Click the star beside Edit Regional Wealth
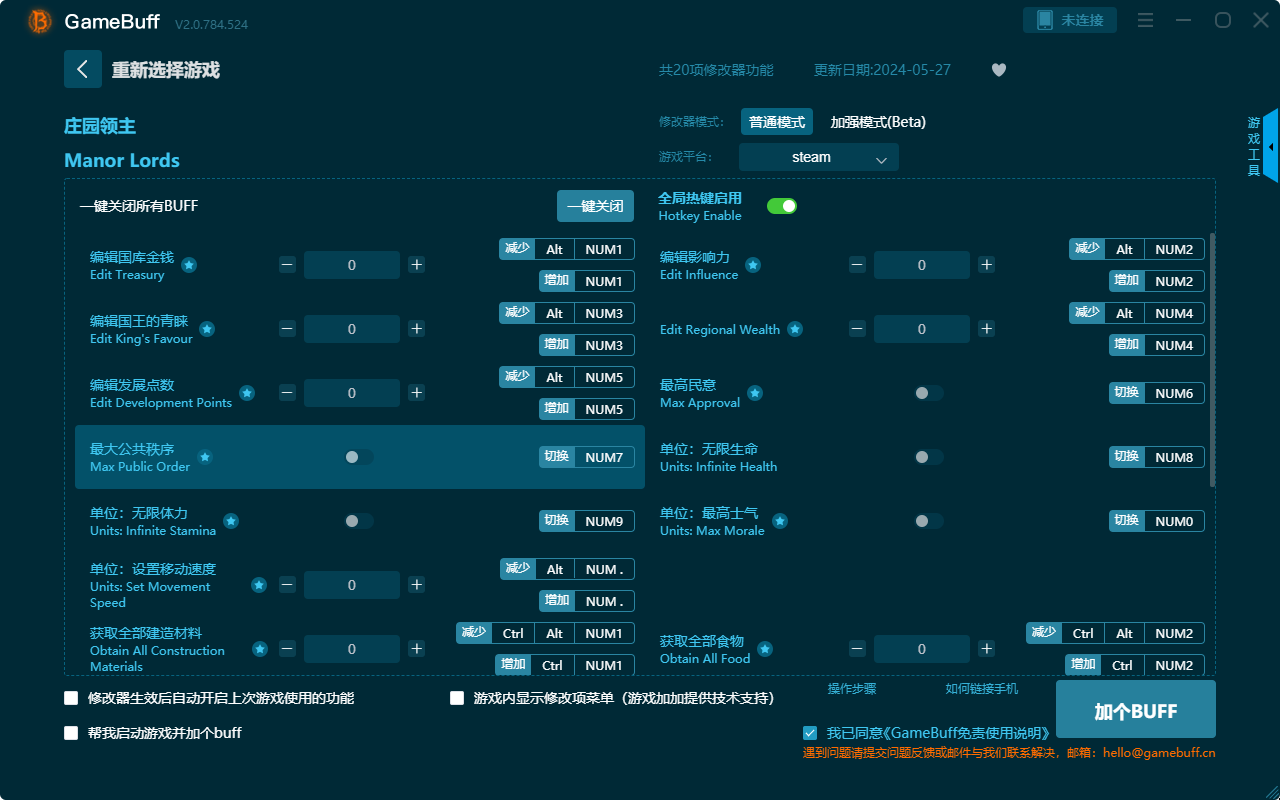 [795, 329]
